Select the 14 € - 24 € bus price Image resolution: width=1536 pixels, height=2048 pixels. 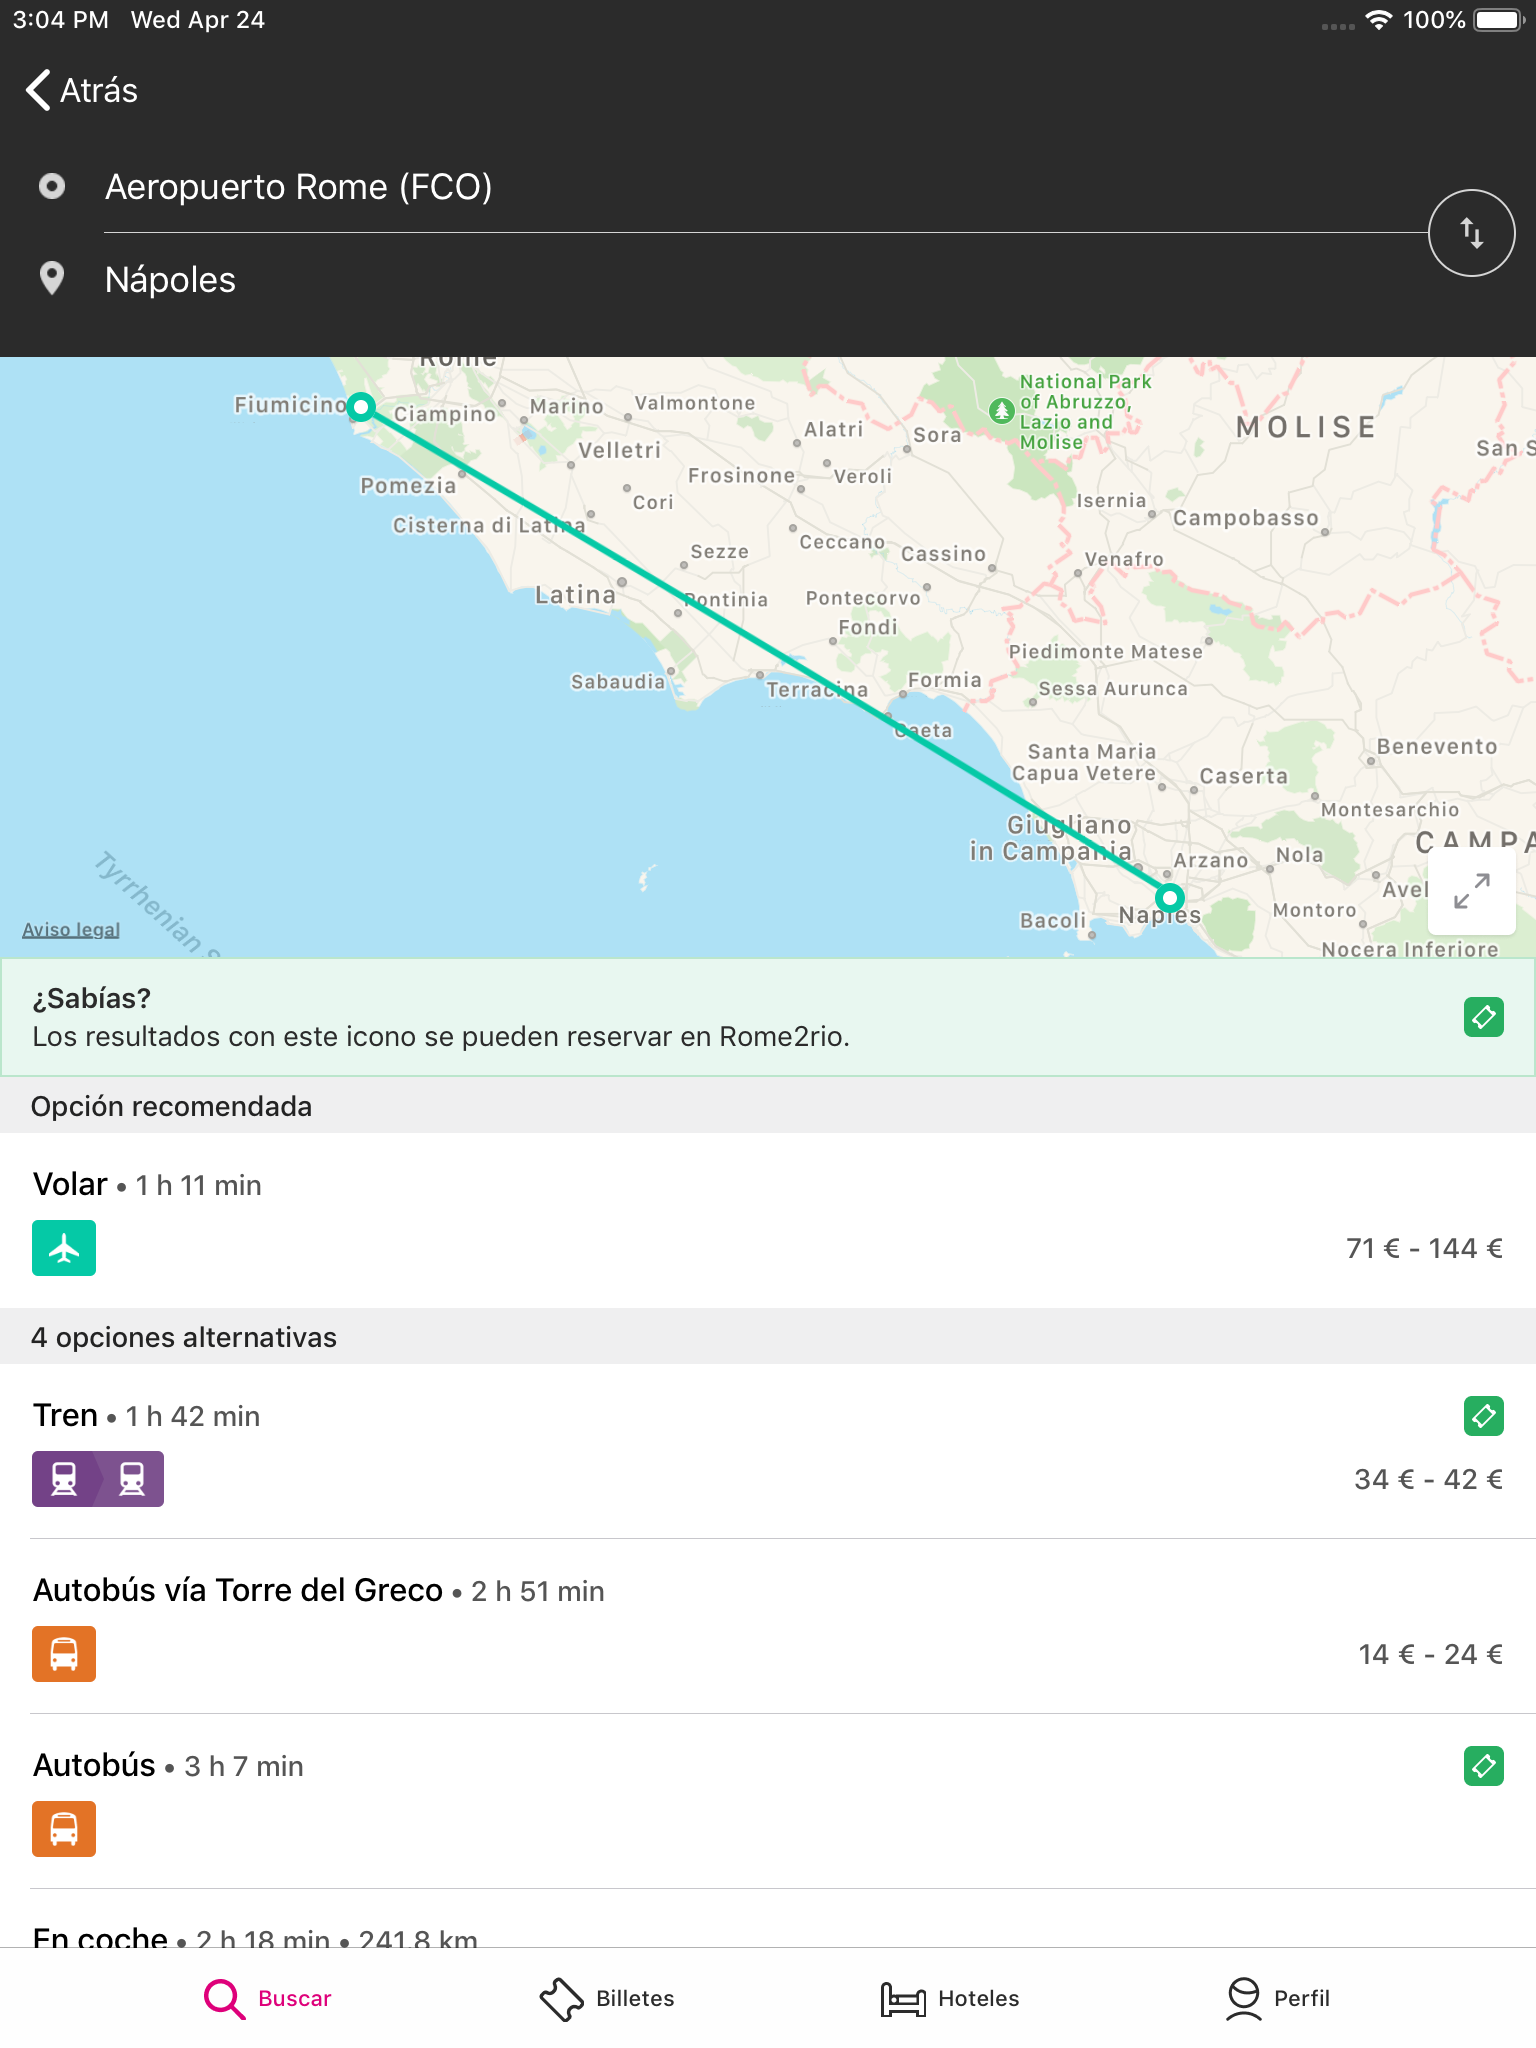[x=1430, y=1654]
